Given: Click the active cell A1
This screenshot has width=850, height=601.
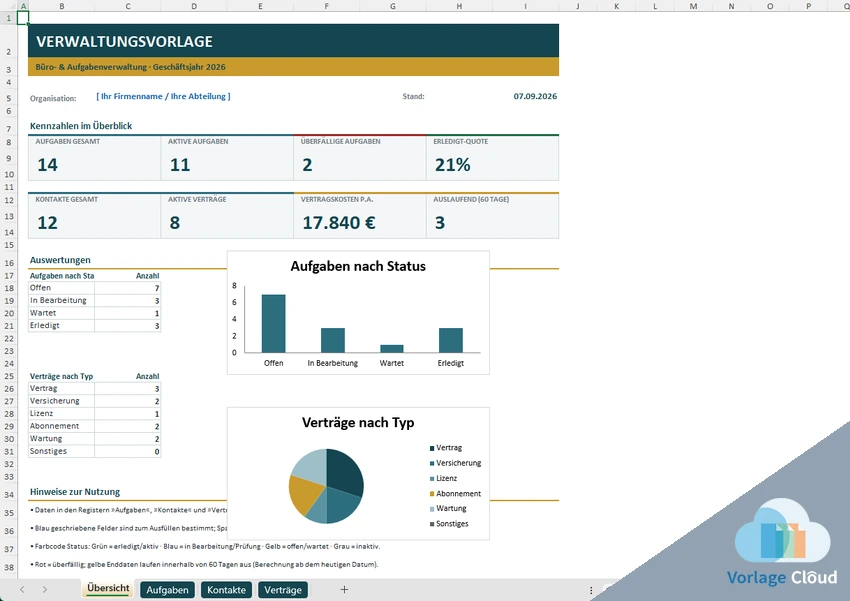Looking at the screenshot, I should tap(23, 18).
